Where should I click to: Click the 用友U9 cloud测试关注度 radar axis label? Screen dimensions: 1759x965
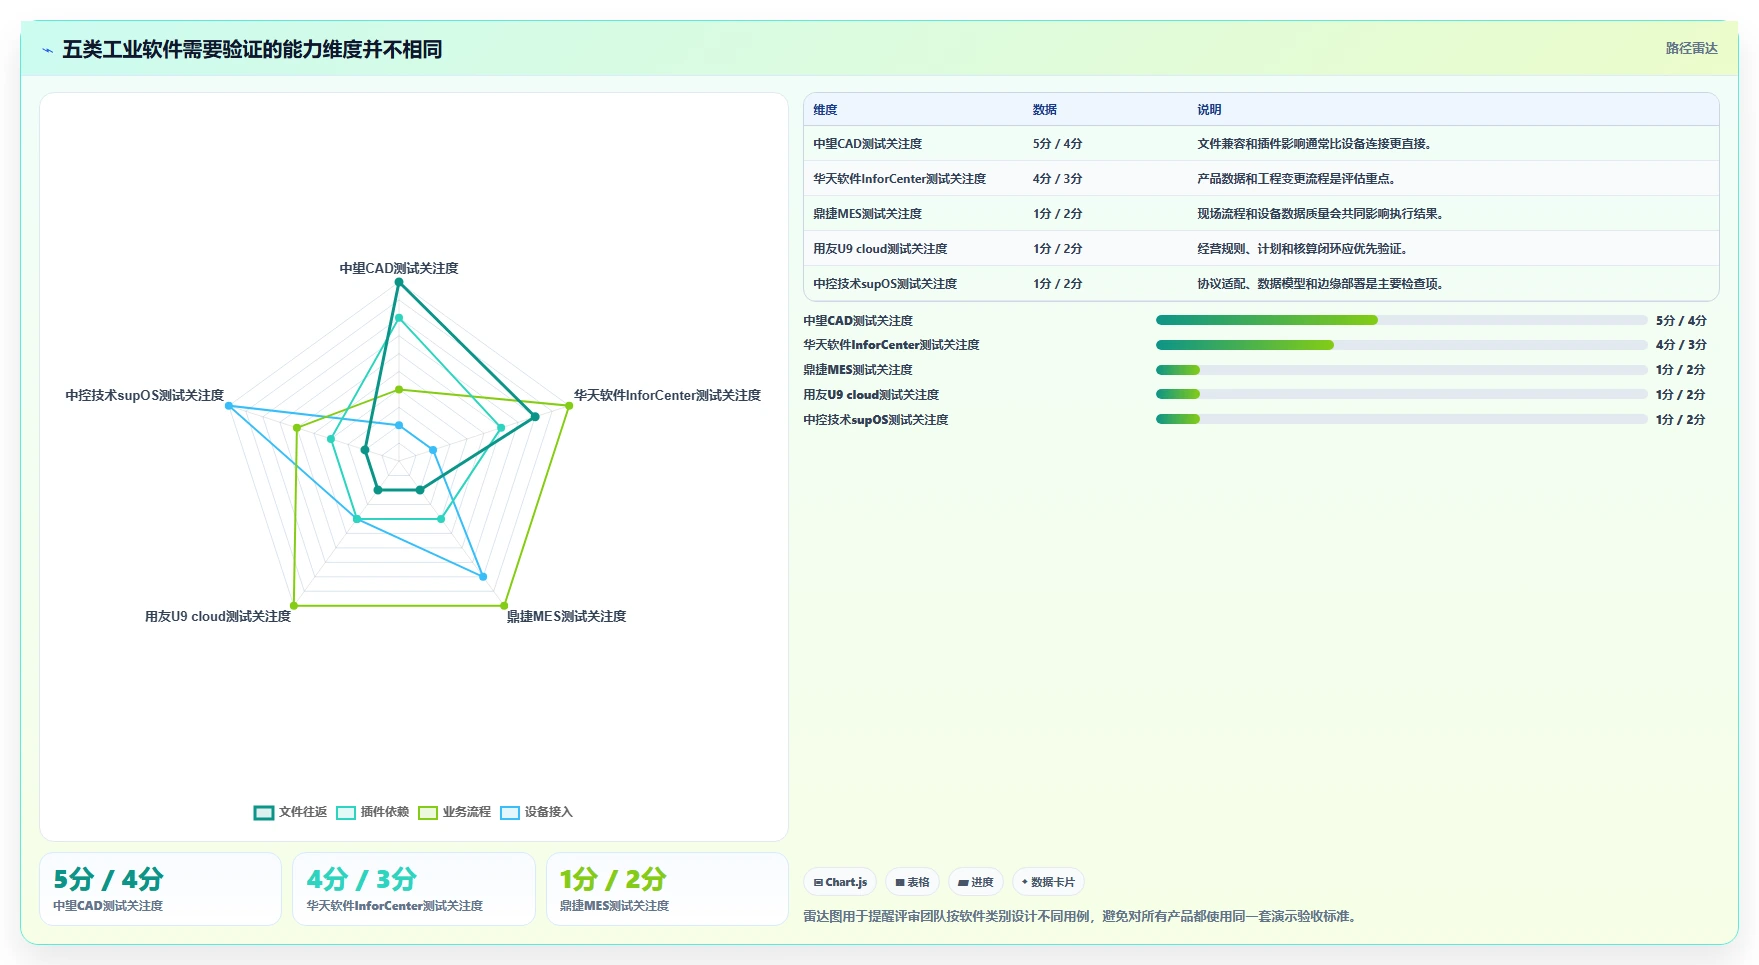coord(218,616)
